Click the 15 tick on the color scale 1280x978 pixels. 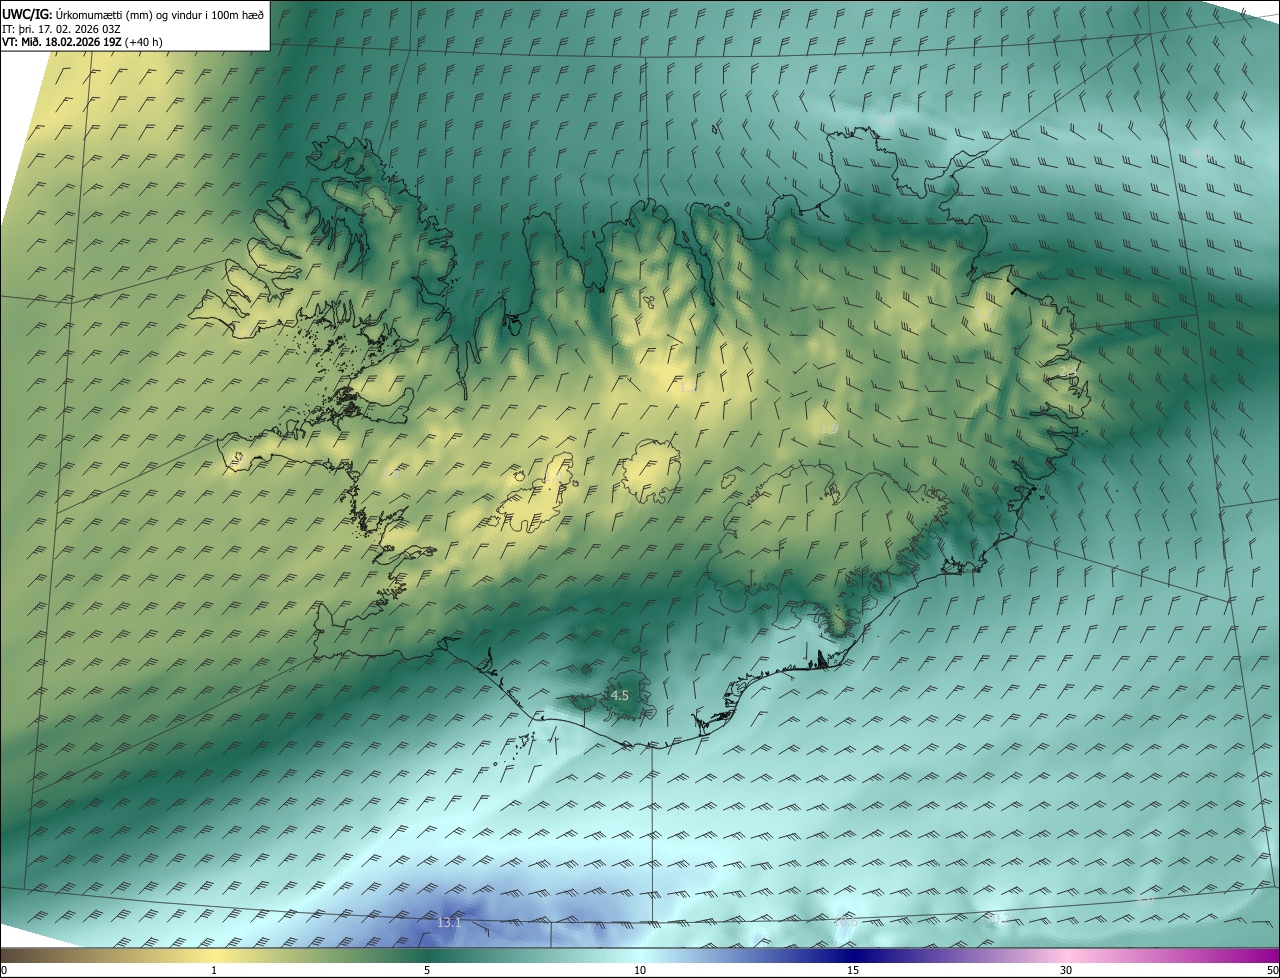pos(853,970)
